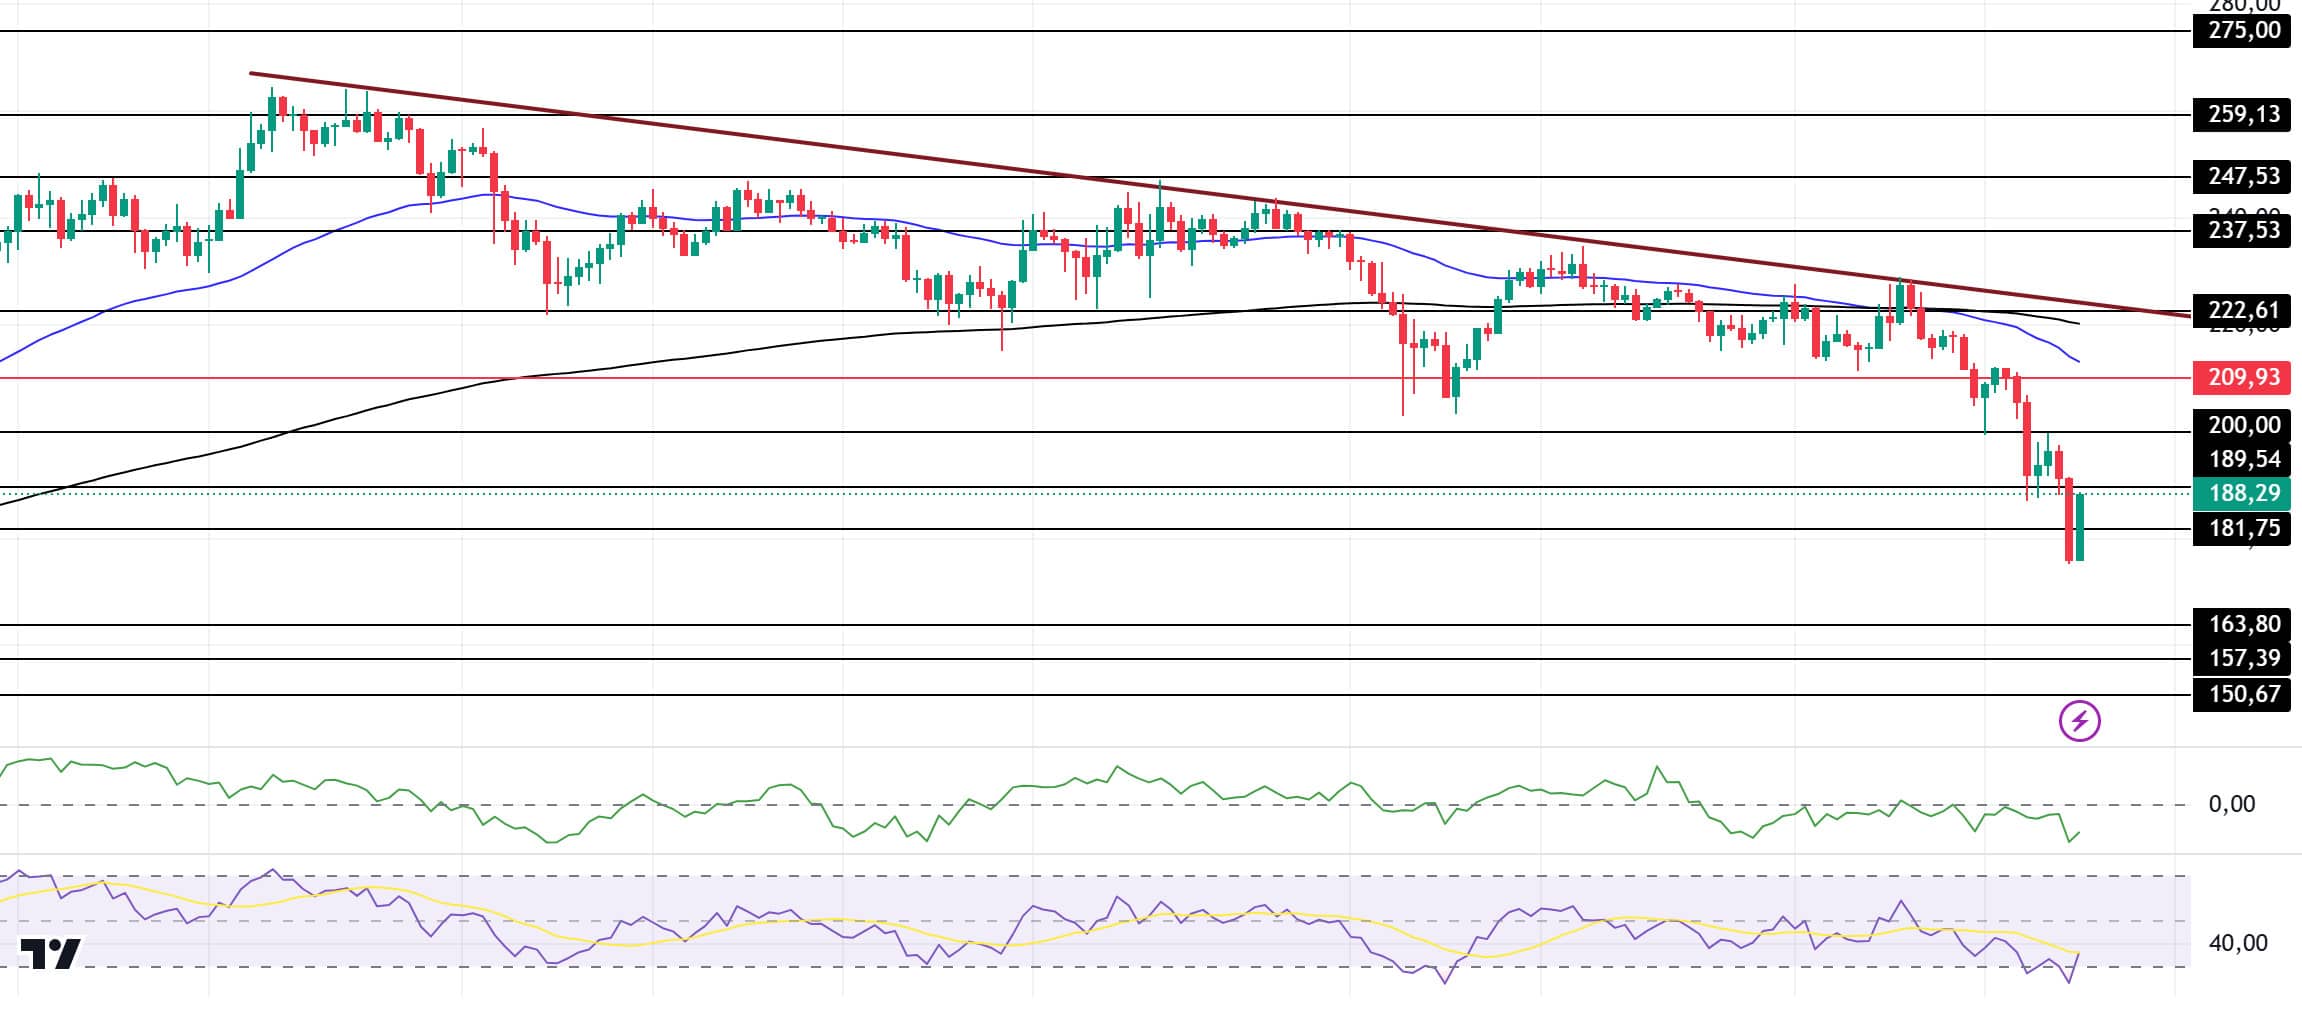The height and width of the screenshot is (1013, 2302).
Task: Click the red 209,93 price label
Action: click(2241, 377)
